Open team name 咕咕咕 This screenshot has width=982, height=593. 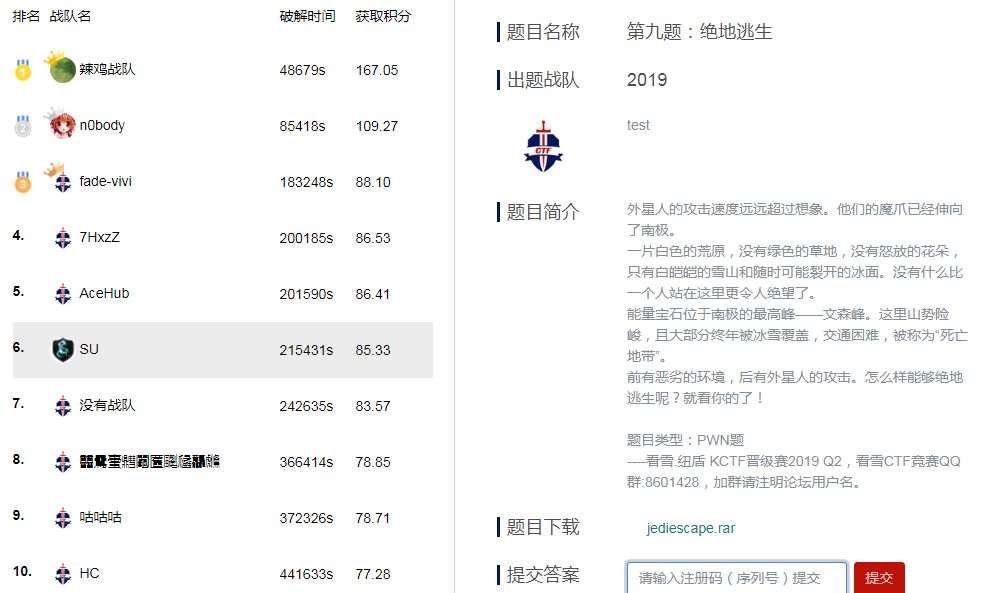100,517
